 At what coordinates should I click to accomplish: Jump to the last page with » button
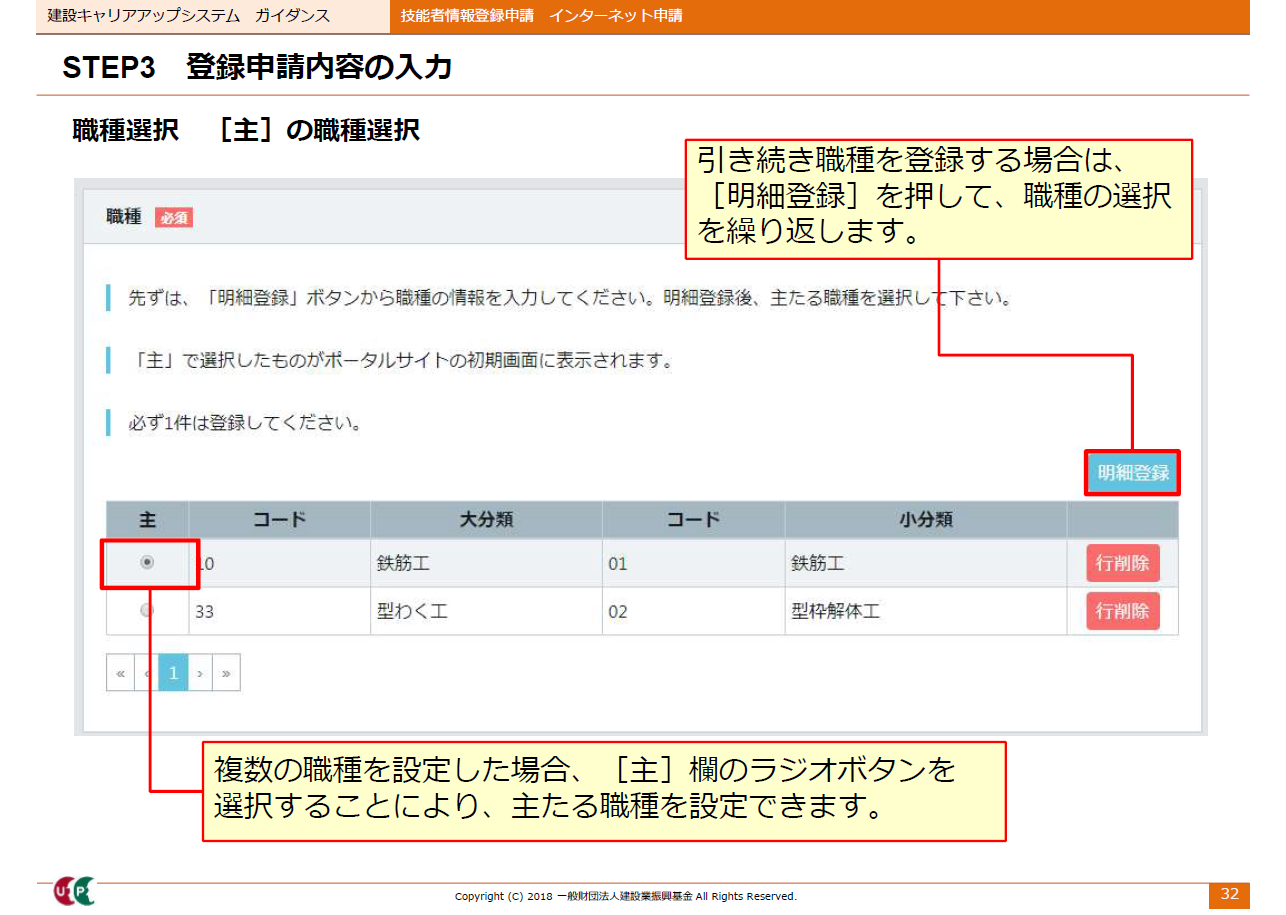[x=227, y=674]
